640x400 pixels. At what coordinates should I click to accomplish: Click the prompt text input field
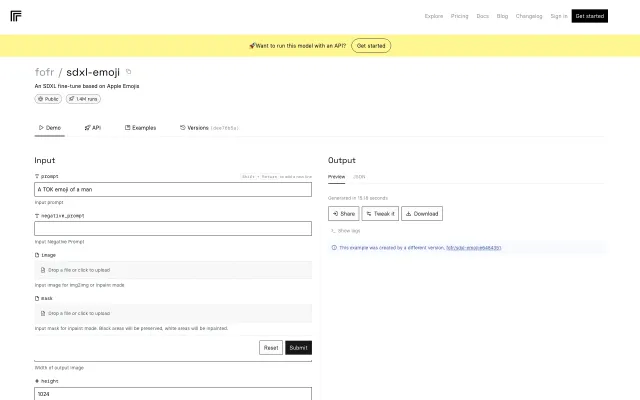pos(173,189)
